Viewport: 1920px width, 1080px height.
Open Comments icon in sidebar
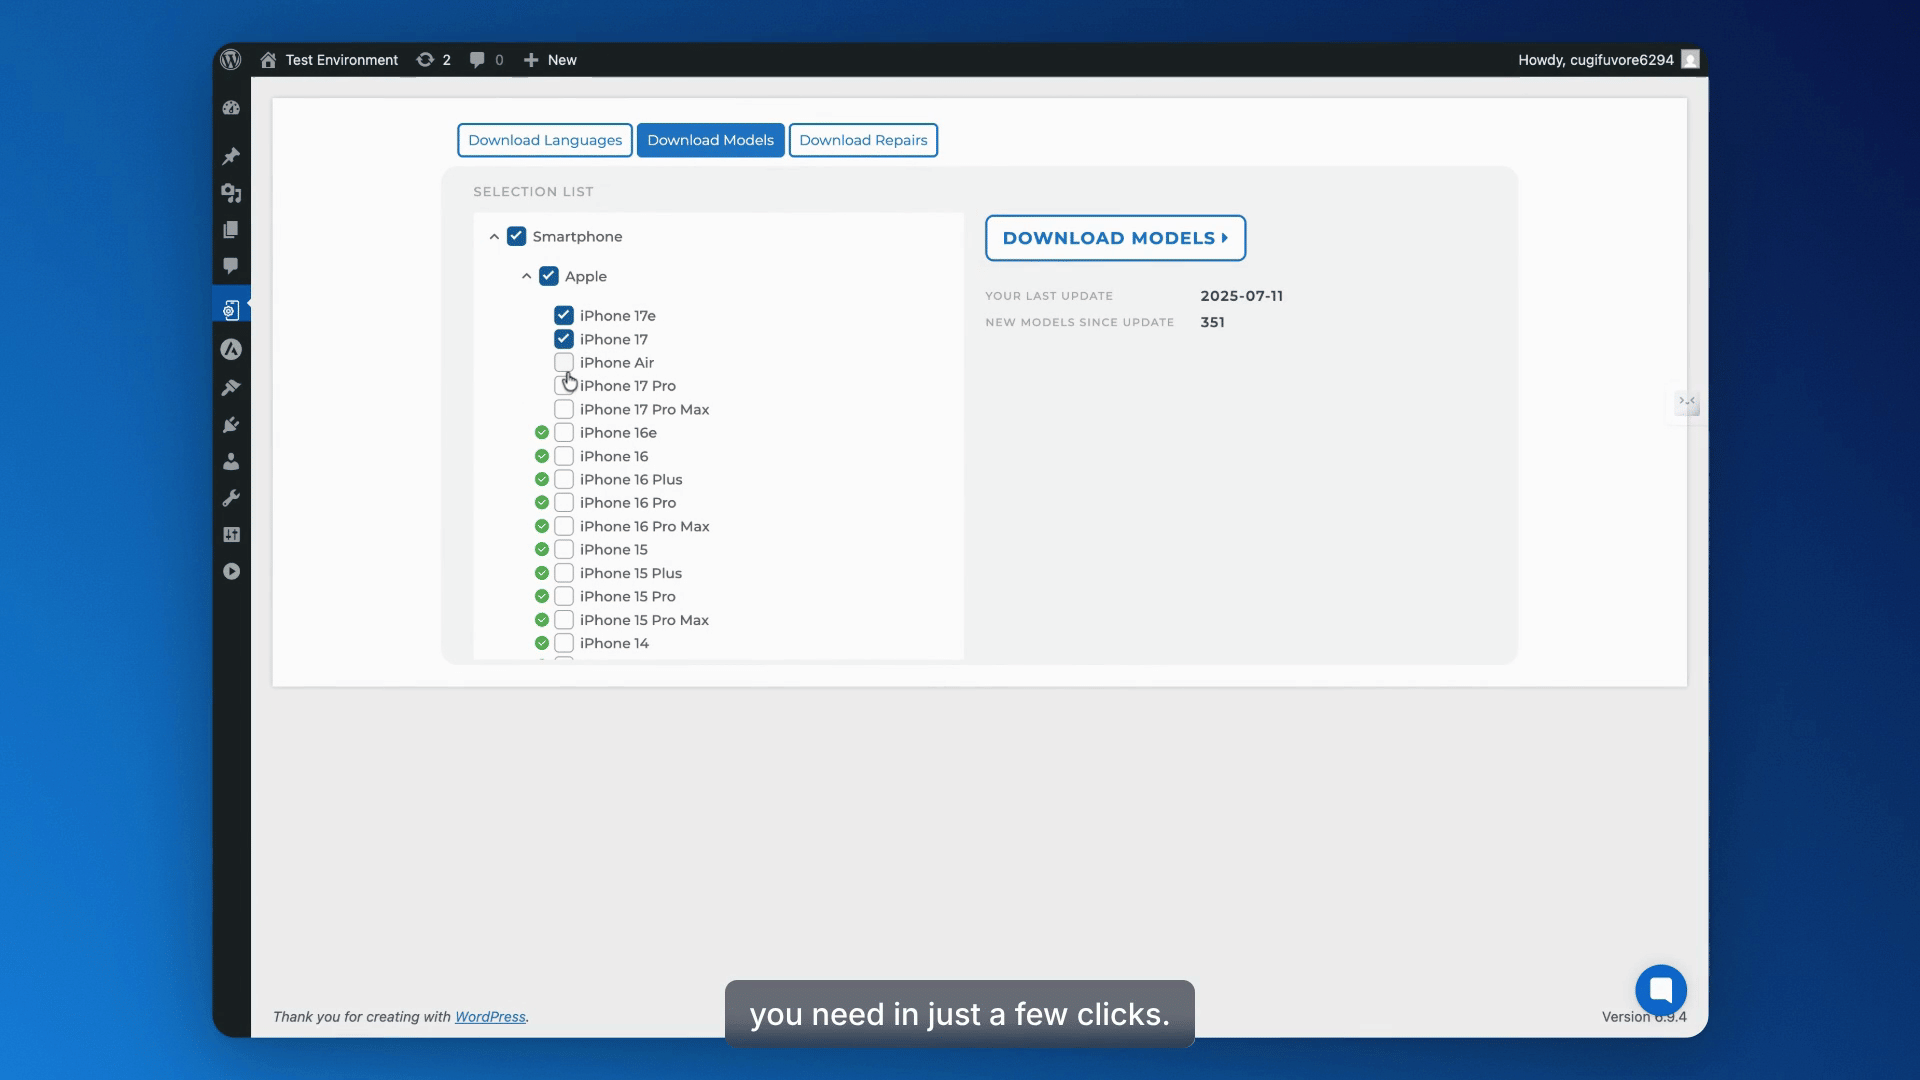pyautogui.click(x=231, y=266)
